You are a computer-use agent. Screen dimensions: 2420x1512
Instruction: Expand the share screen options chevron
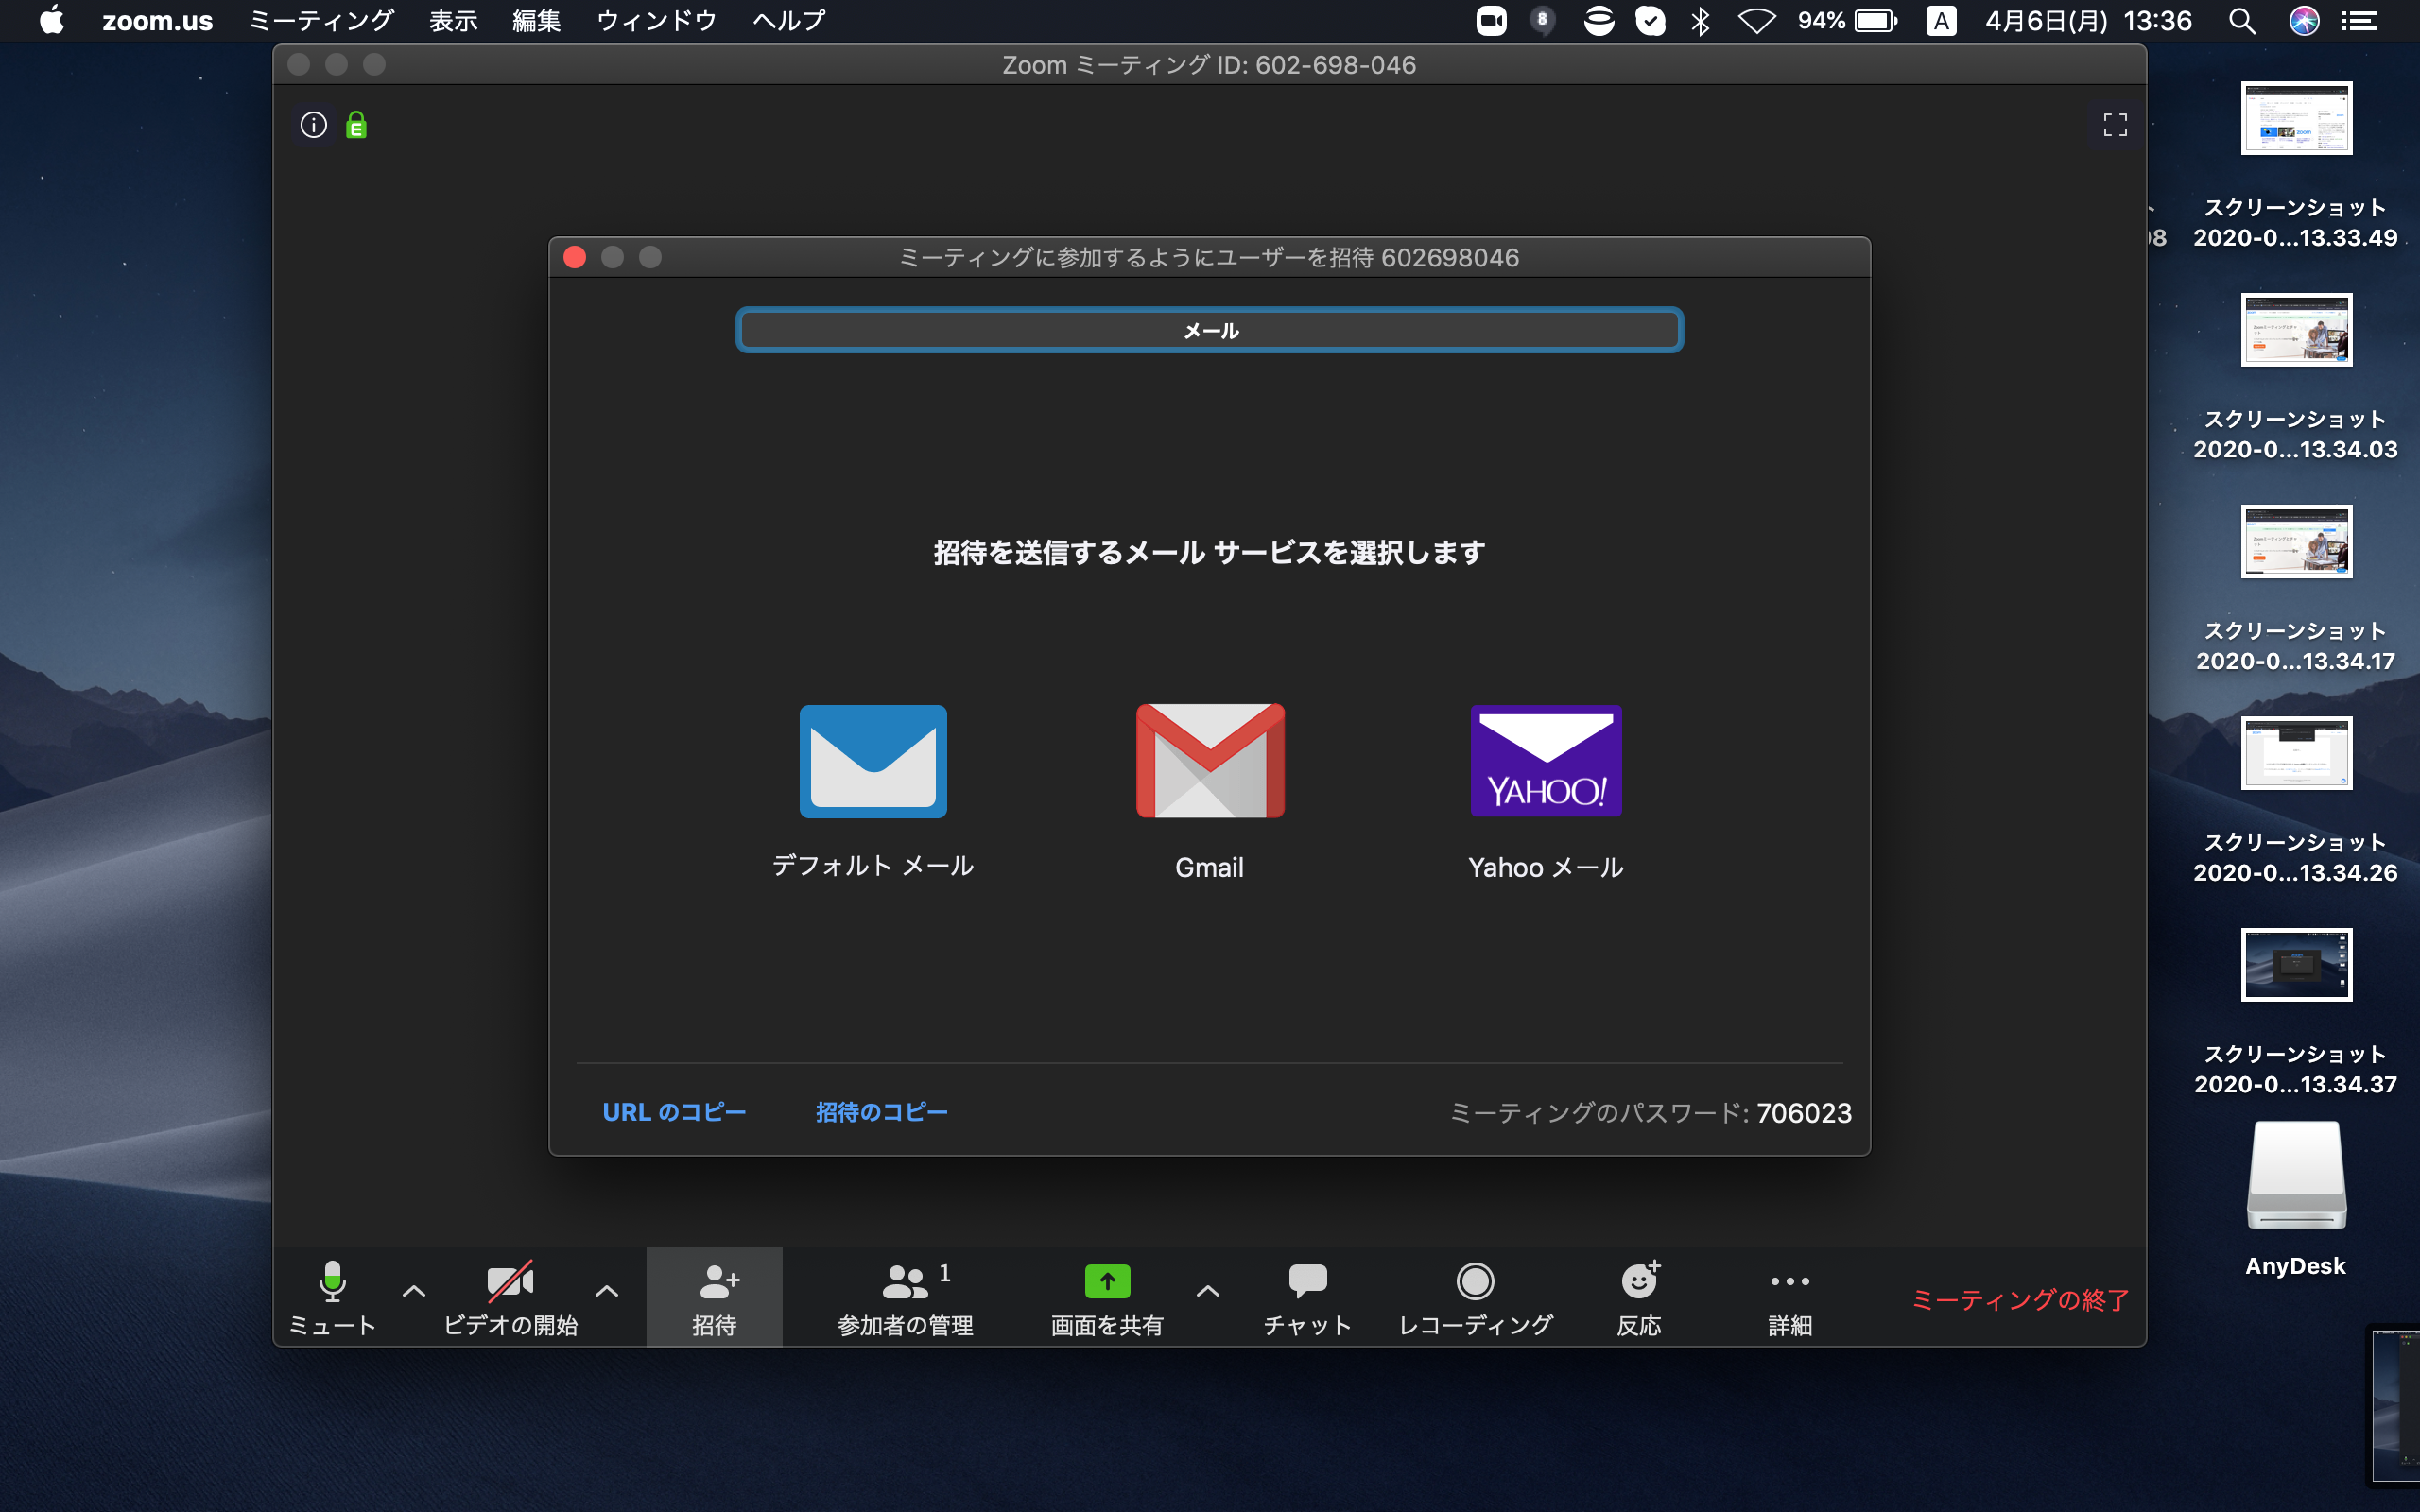1208,1291
